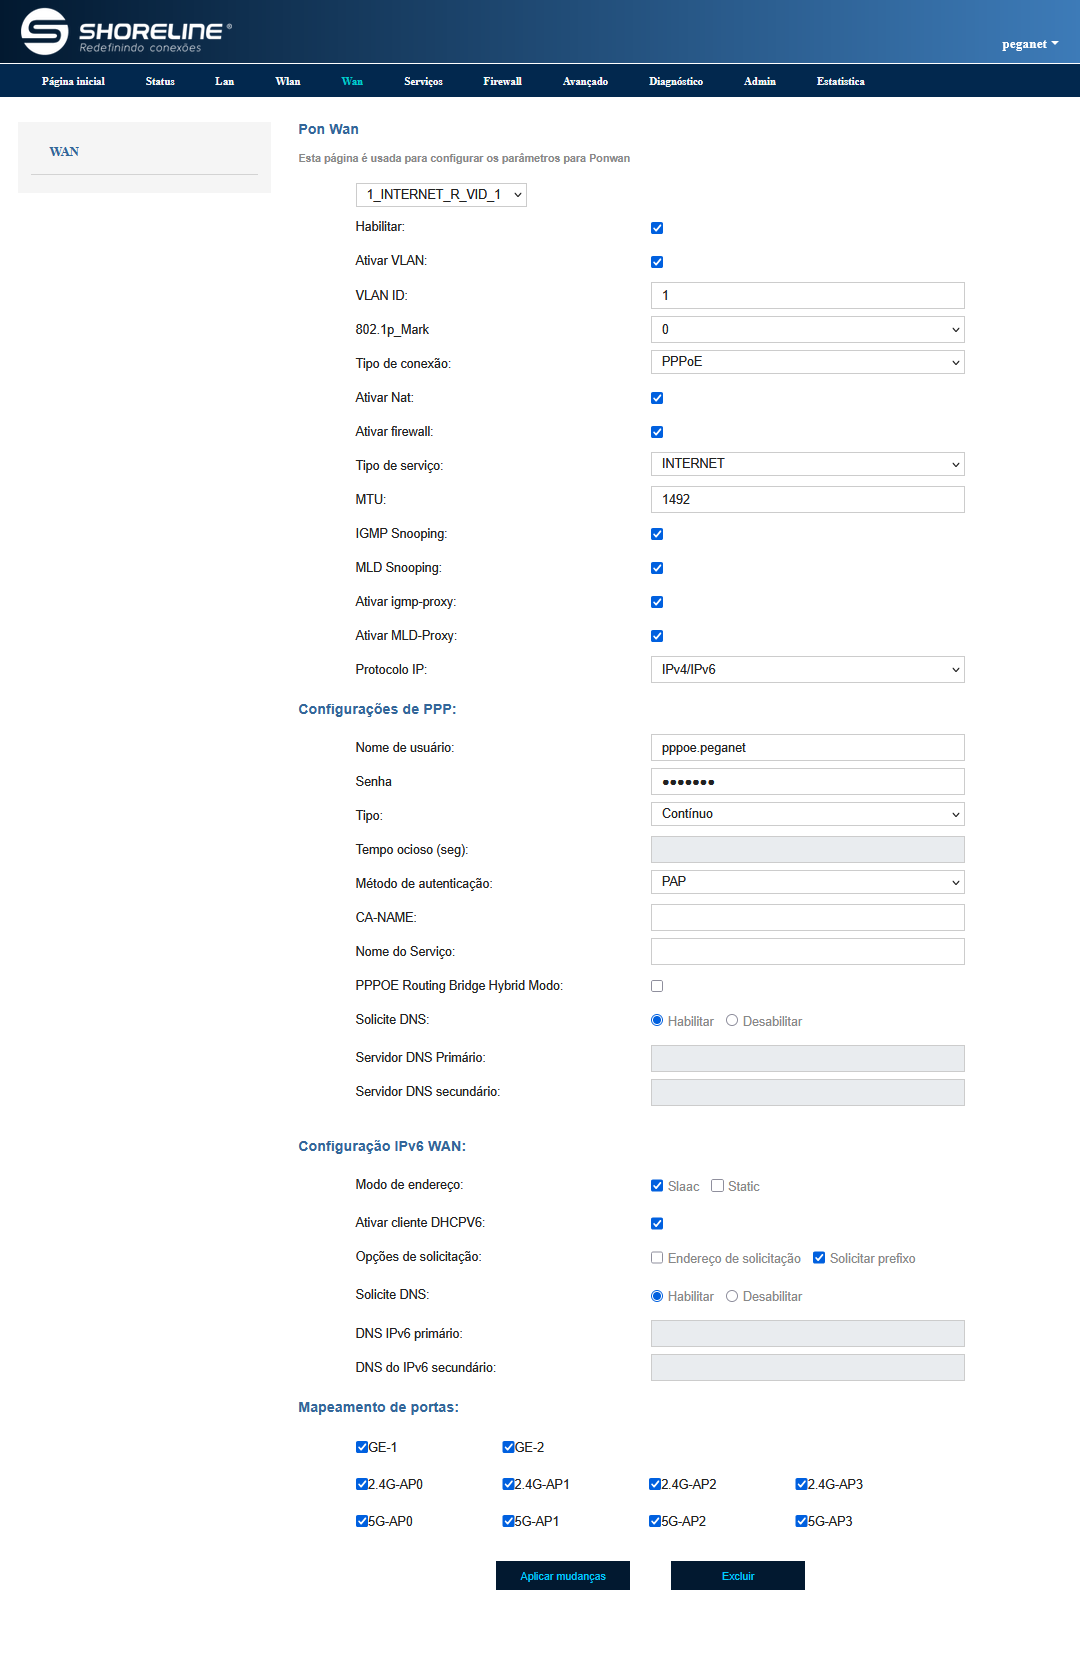Open the Estatística menu tab
Image resolution: width=1080 pixels, height=1670 pixels.
pyautogui.click(x=840, y=82)
